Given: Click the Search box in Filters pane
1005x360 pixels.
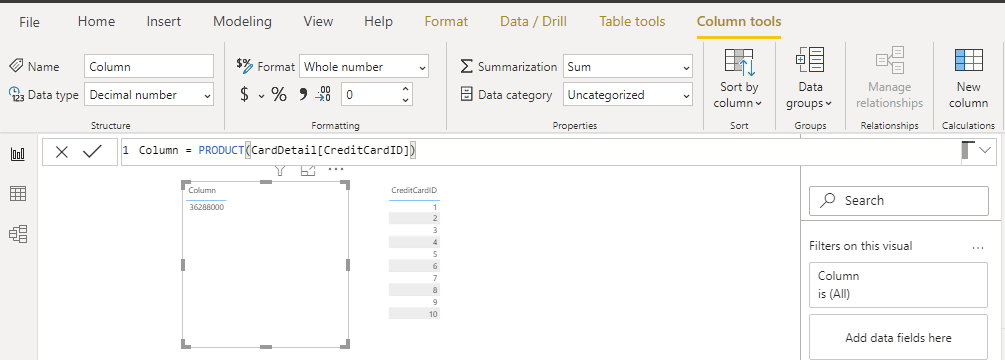Looking at the screenshot, I should [899, 200].
